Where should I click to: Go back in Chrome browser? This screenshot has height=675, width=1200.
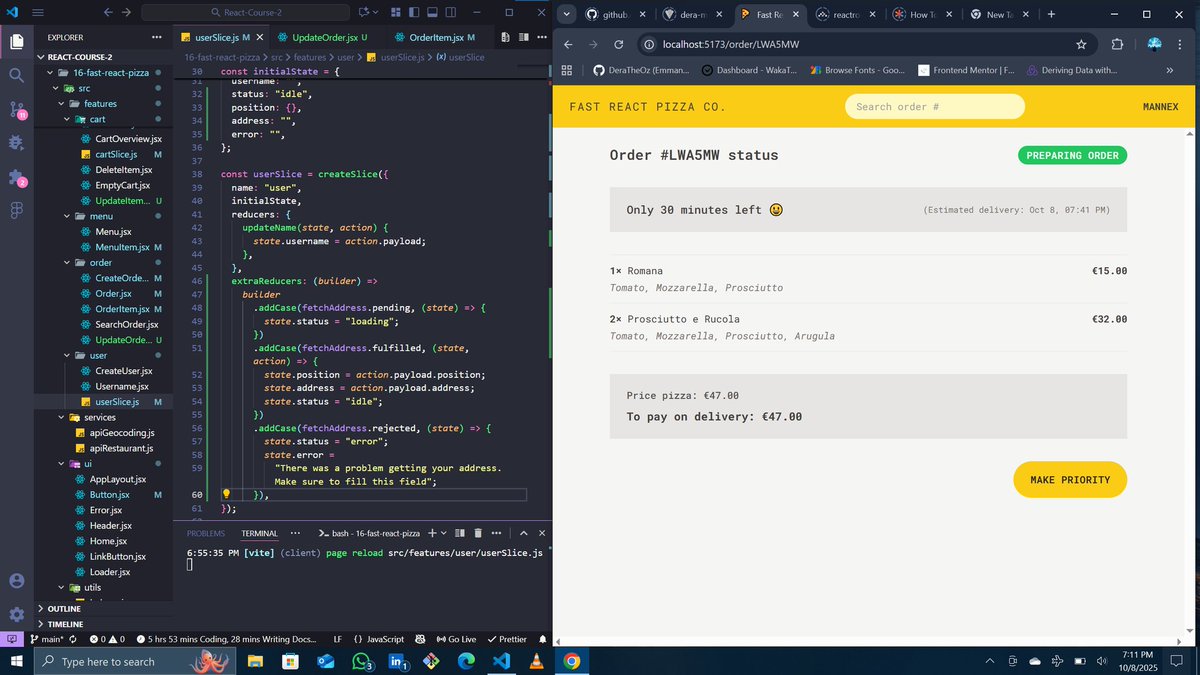tap(567, 44)
